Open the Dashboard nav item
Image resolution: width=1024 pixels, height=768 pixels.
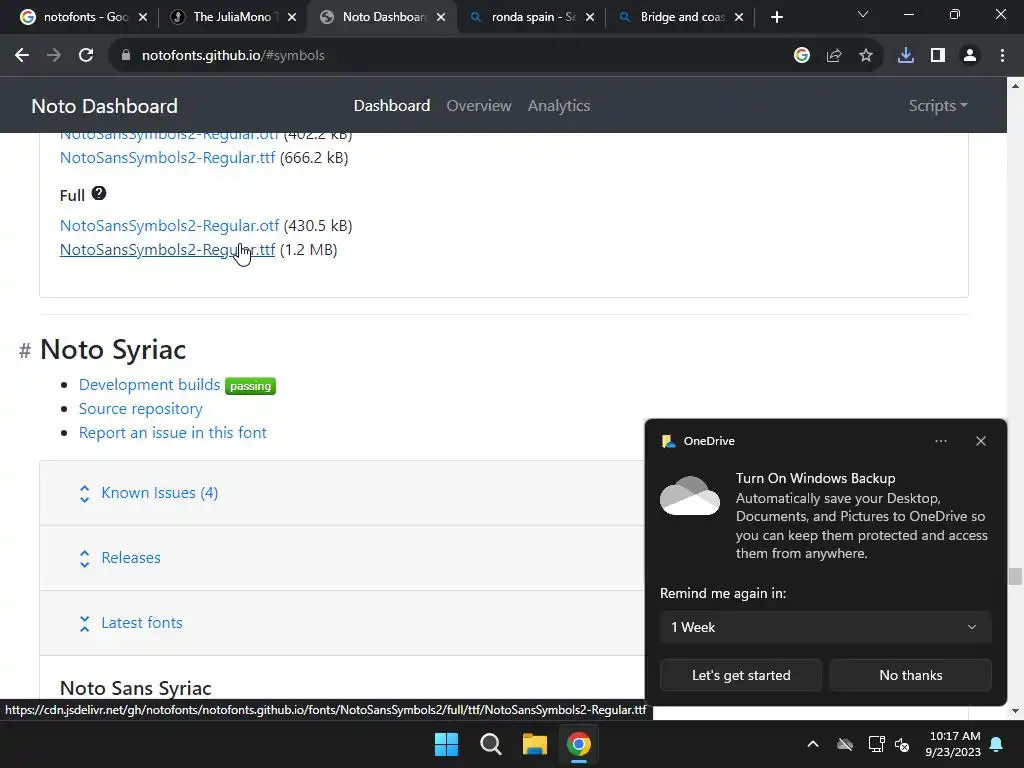click(392, 106)
